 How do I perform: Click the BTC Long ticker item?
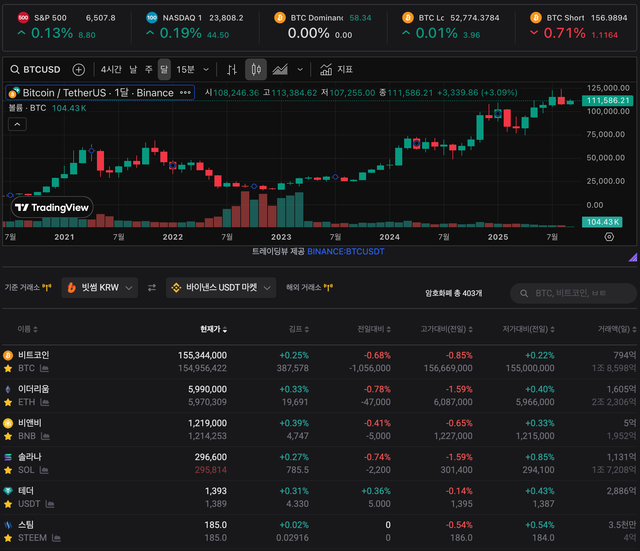(450, 26)
